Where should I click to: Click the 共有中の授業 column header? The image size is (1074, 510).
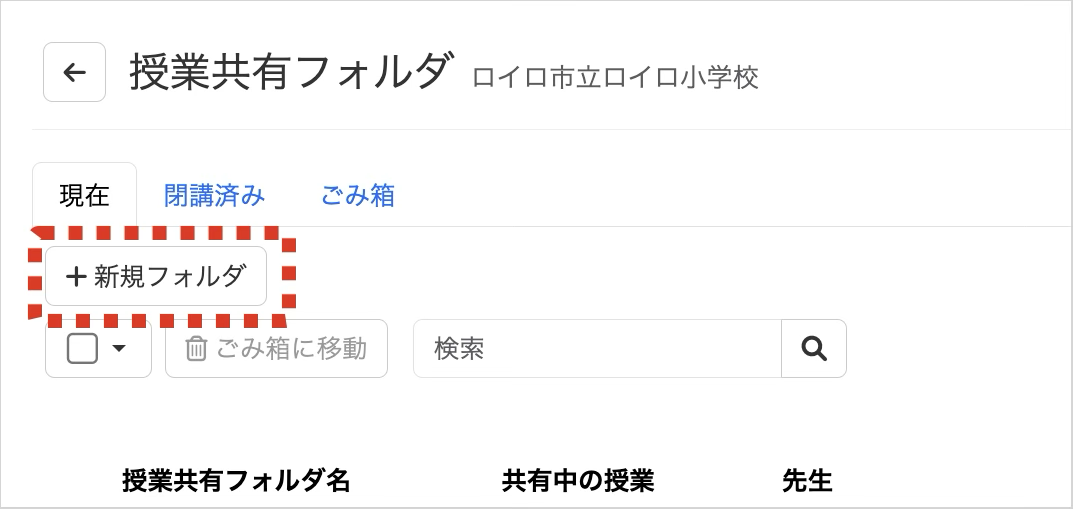pos(578,481)
